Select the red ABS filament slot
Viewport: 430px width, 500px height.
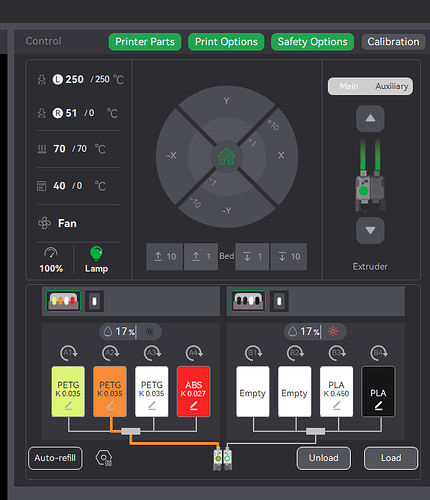(x=194, y=391)
